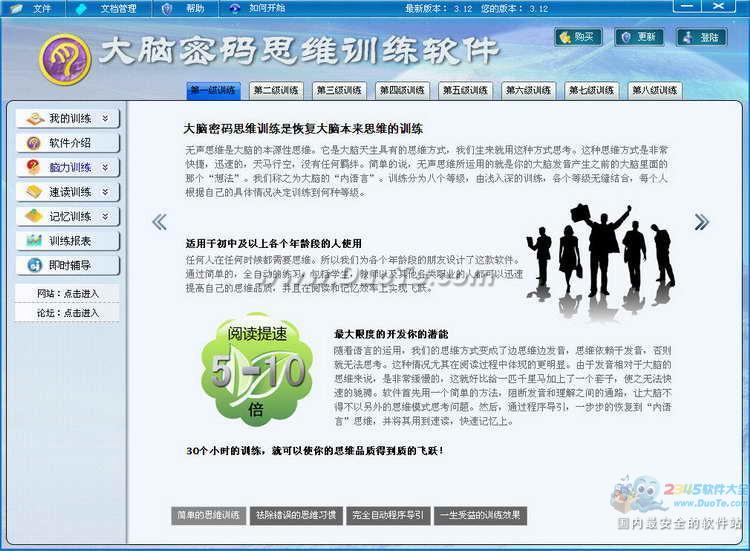Click the 软件介绍 sidebar icon
750x551 pixels.
pos(34,143)
